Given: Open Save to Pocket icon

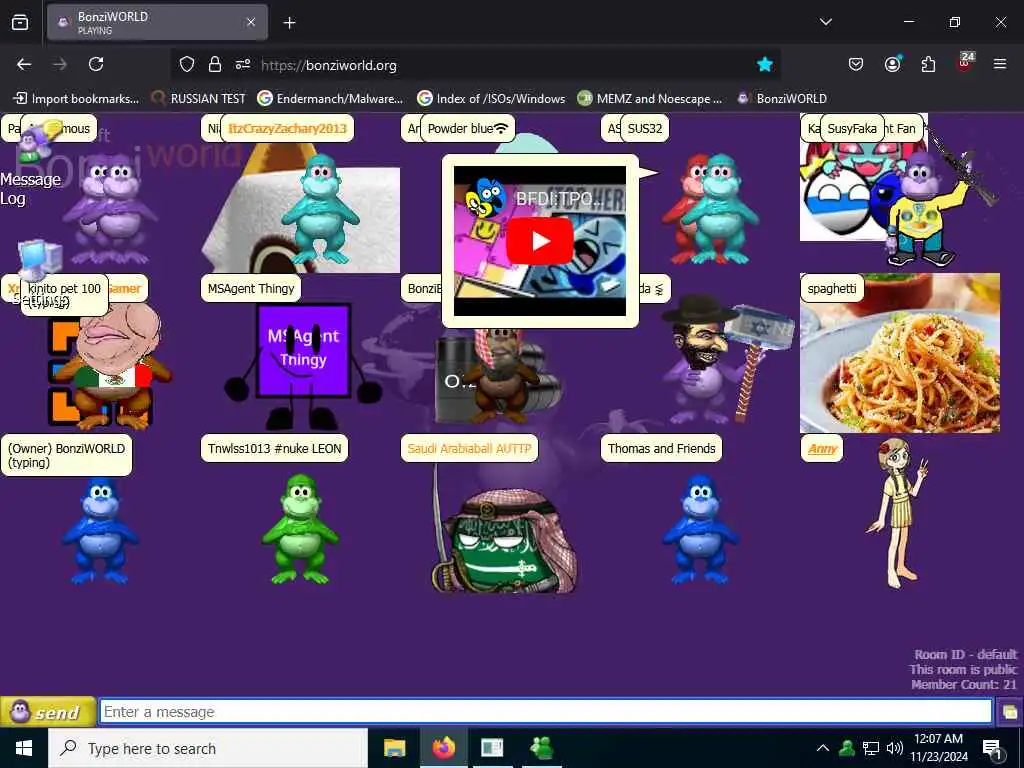Looking at the screenshot, I should click(856, 64).
